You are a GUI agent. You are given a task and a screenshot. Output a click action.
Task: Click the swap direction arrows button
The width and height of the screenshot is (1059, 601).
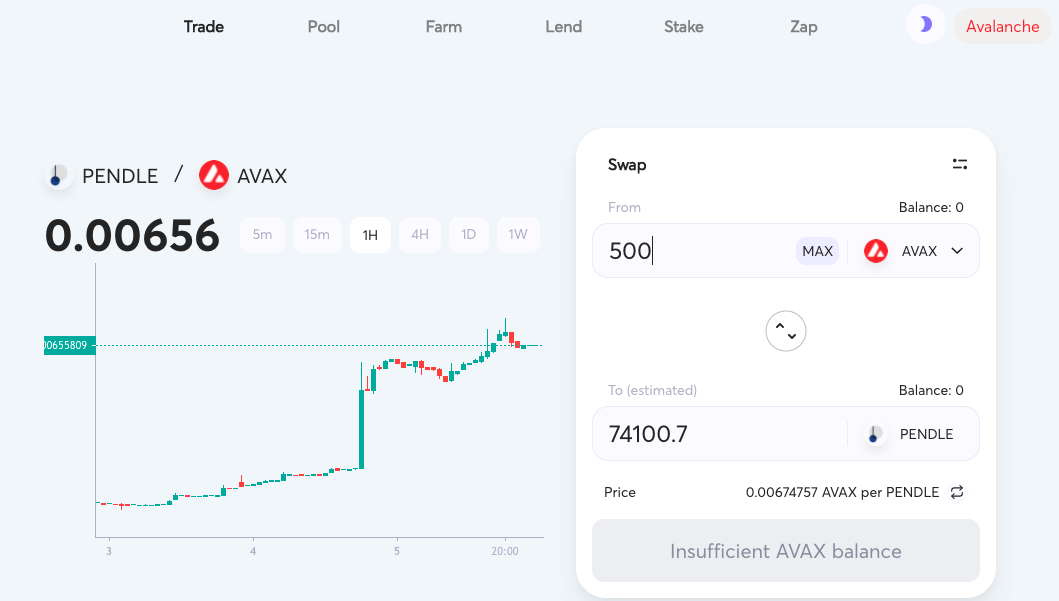coord(785,331)
